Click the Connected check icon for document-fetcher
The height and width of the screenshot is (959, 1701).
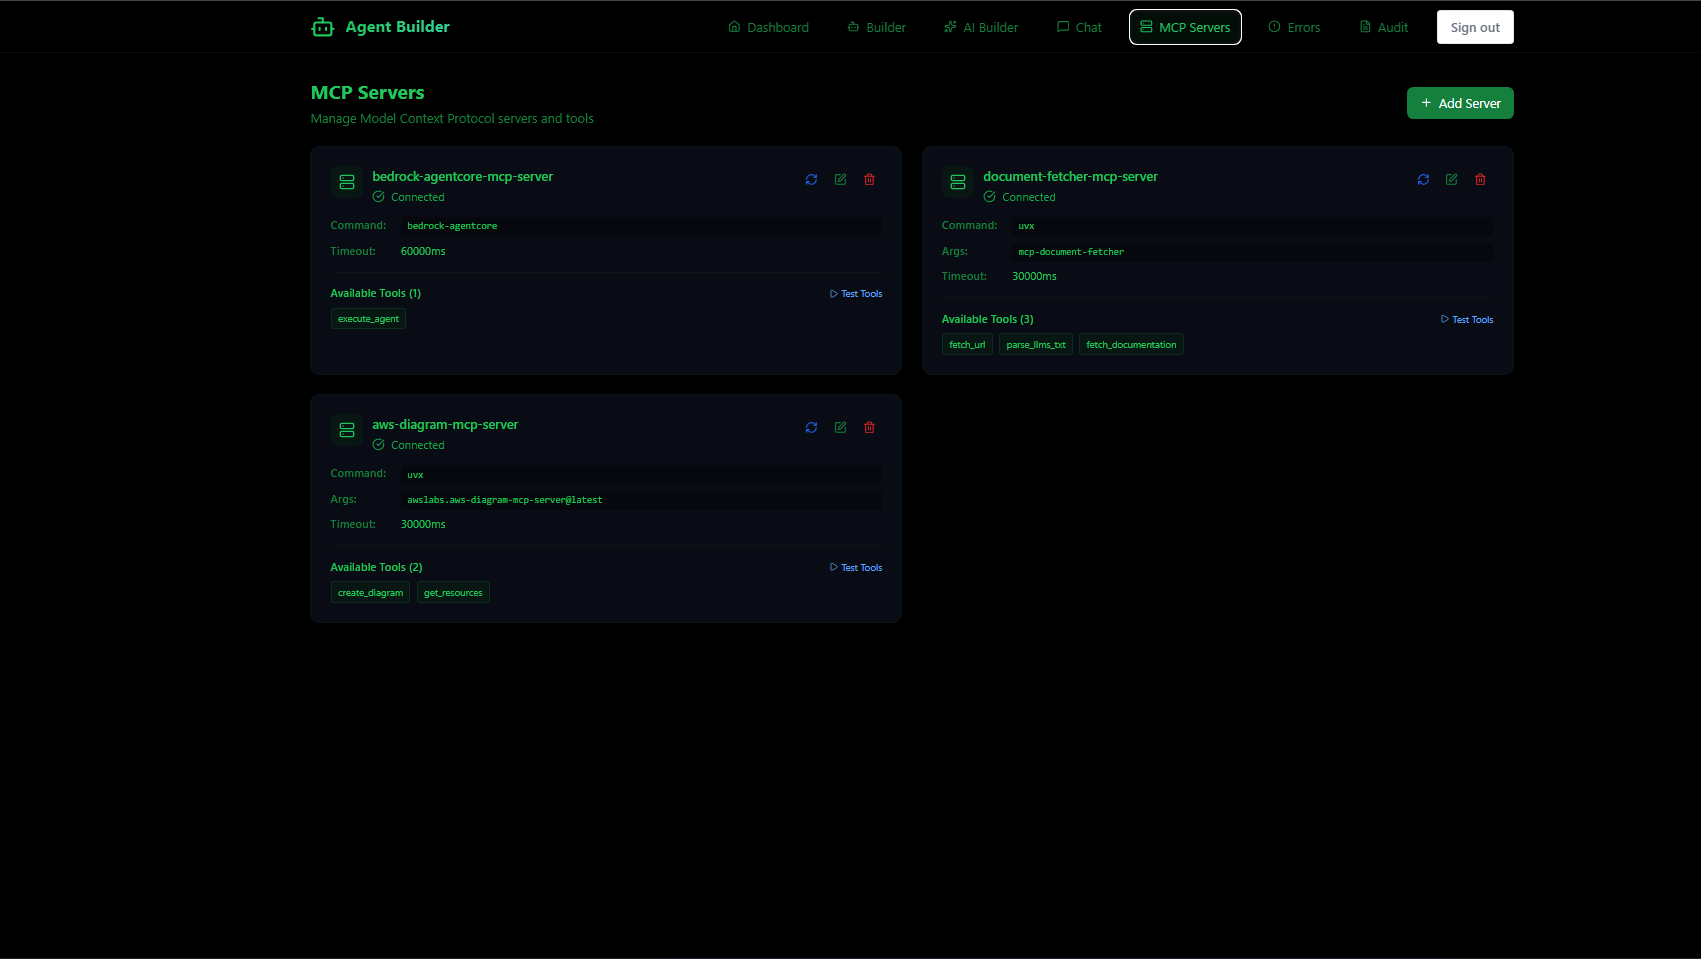click(x=990, y=197)
